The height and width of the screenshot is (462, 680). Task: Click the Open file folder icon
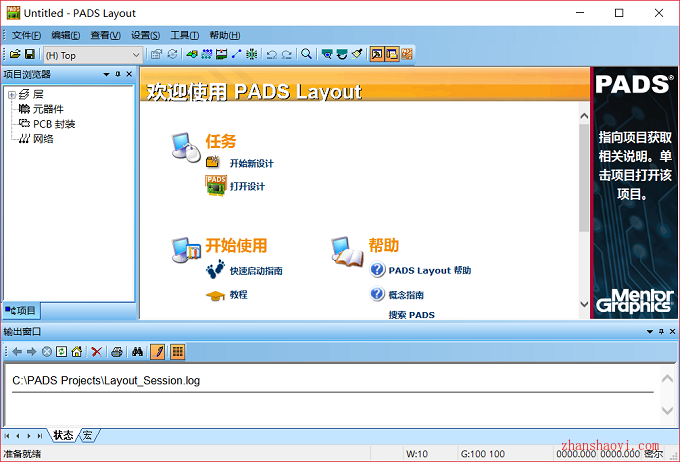[x=15, y=54]
